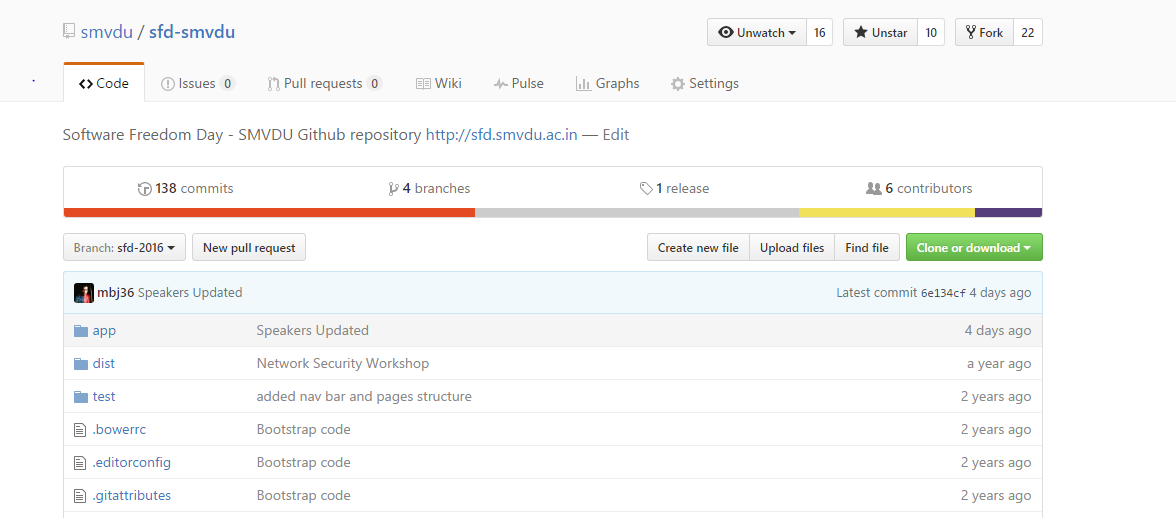Viewport: 1176px width, 518px height.
Task: Open the smvdu owner link
Action: [106, 32]
